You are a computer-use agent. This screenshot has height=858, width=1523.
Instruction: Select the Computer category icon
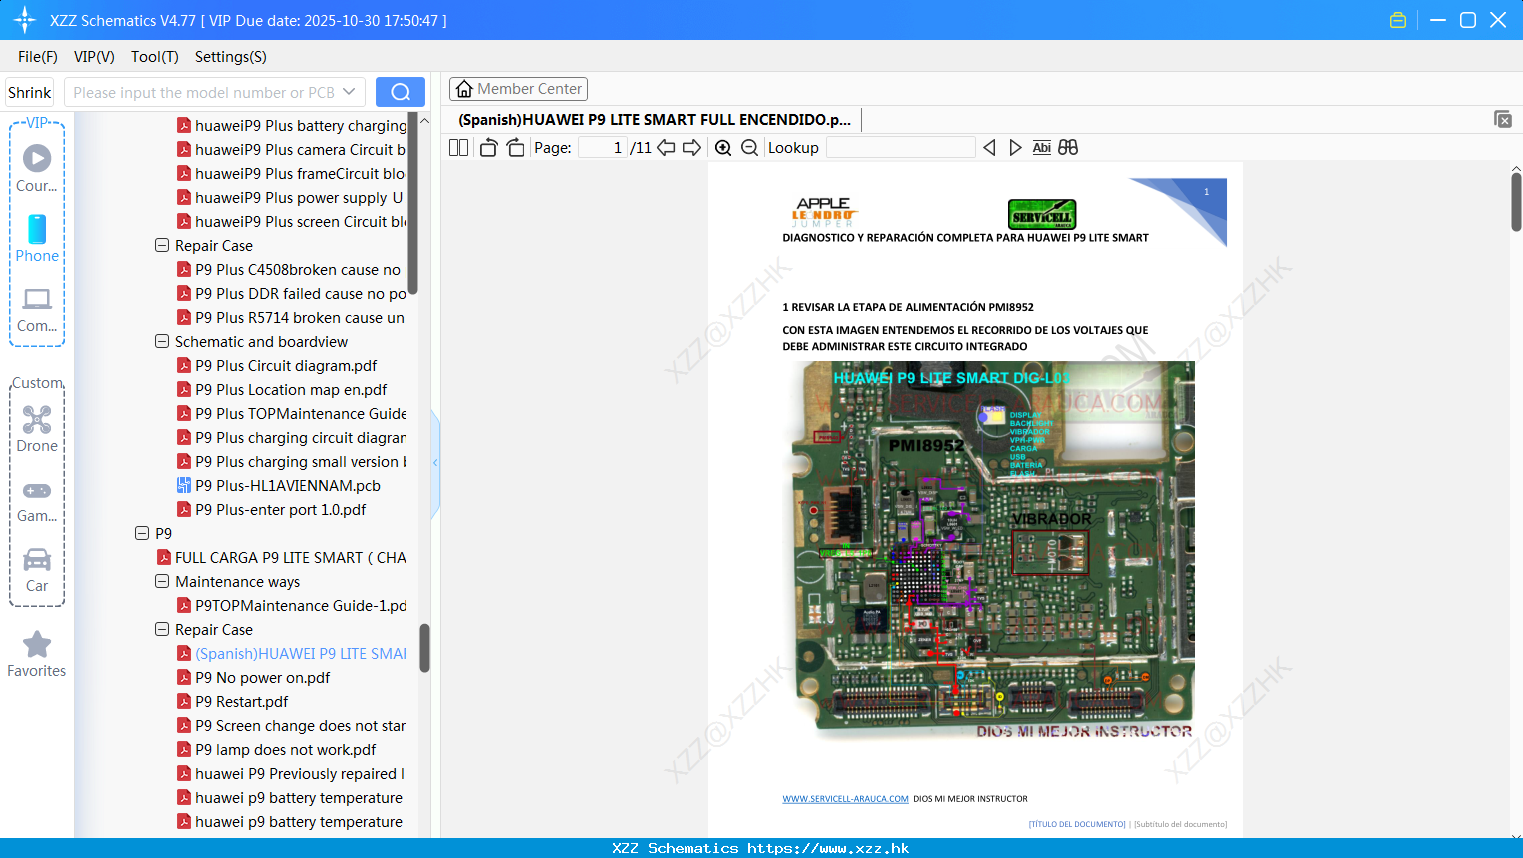tap(37, 309)
